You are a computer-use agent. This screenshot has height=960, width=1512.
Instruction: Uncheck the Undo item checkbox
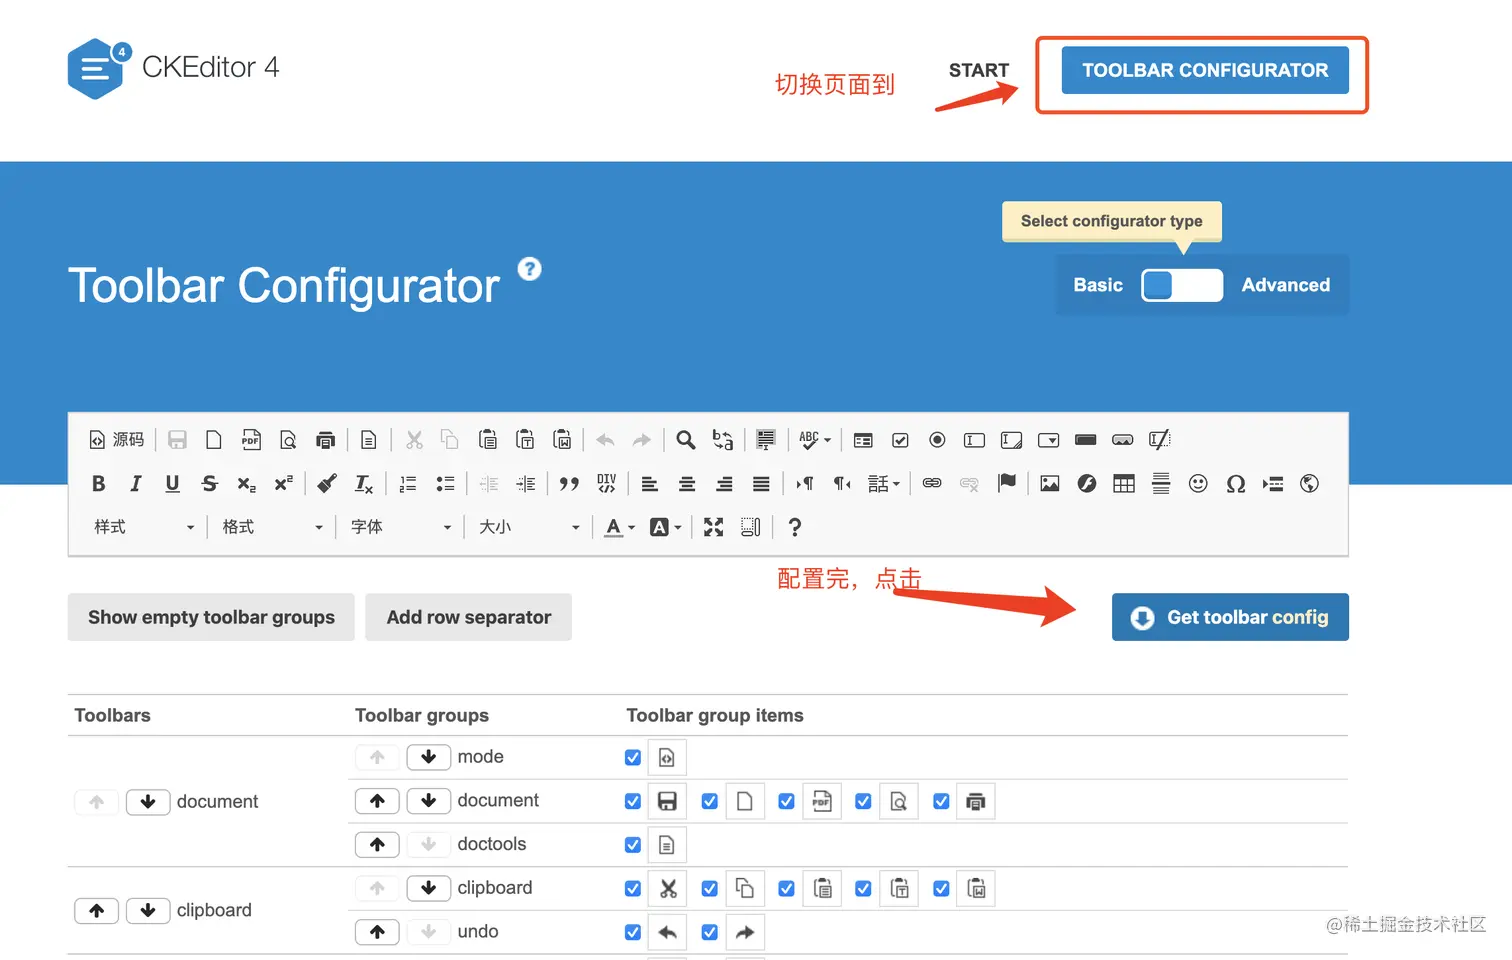click(x=633, y=932)
